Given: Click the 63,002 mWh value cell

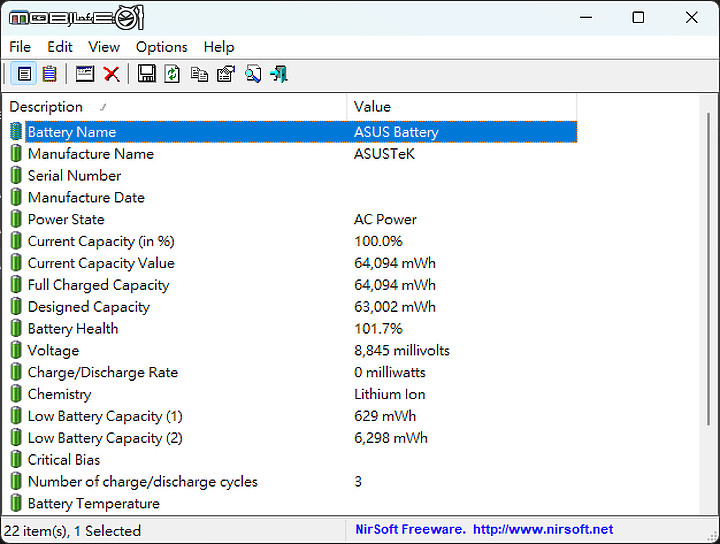Looking at the screenshot, I should pyautogui.click(x=395, y=307).
